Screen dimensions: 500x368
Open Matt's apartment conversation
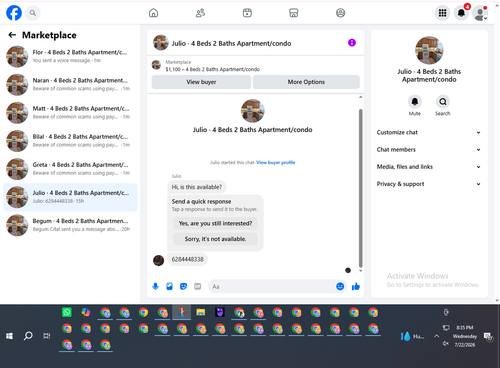(70, 112)
